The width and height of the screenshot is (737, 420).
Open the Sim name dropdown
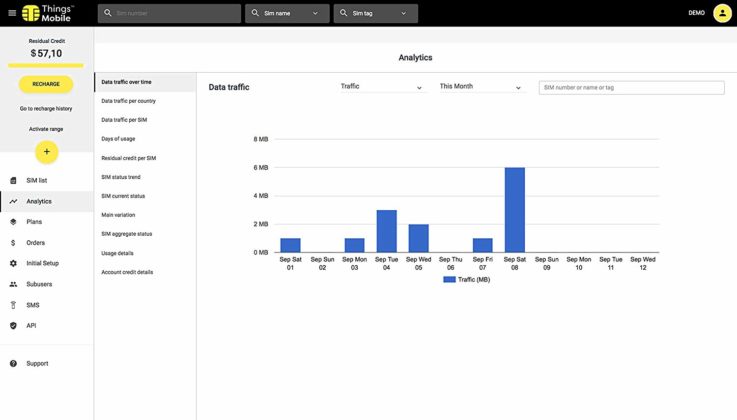pyautogui.click(x=287, y=14)
